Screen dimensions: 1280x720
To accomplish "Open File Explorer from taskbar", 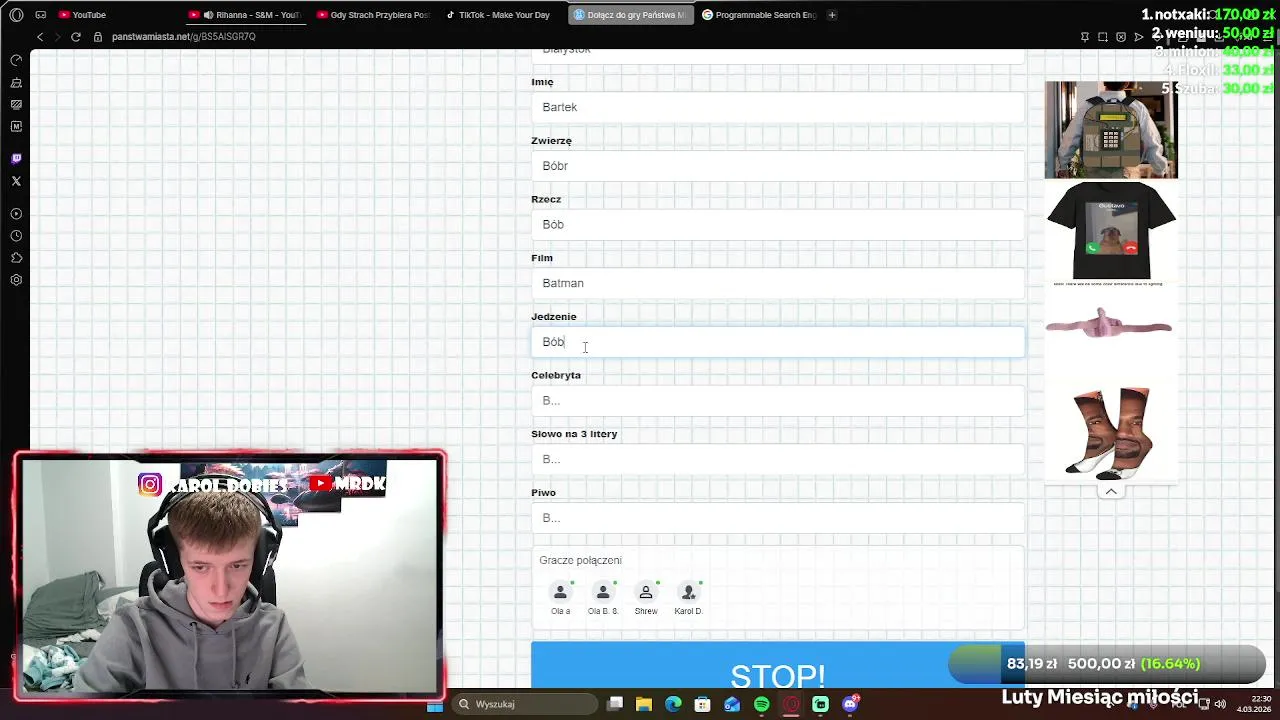I will point(644,704).
